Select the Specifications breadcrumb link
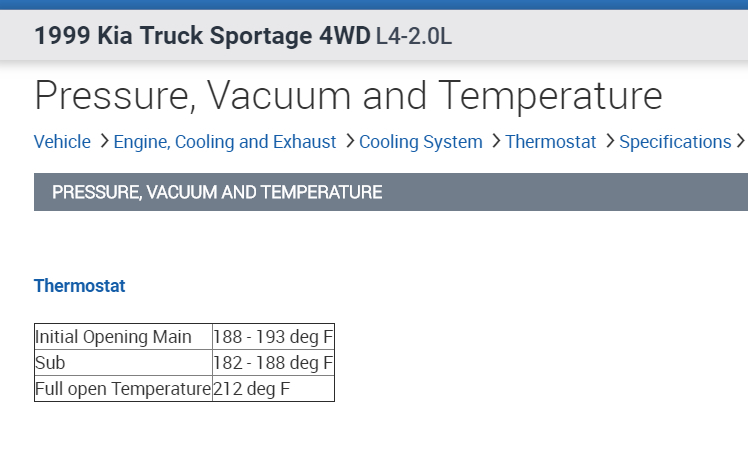748x463 pixels. point(675,142)
